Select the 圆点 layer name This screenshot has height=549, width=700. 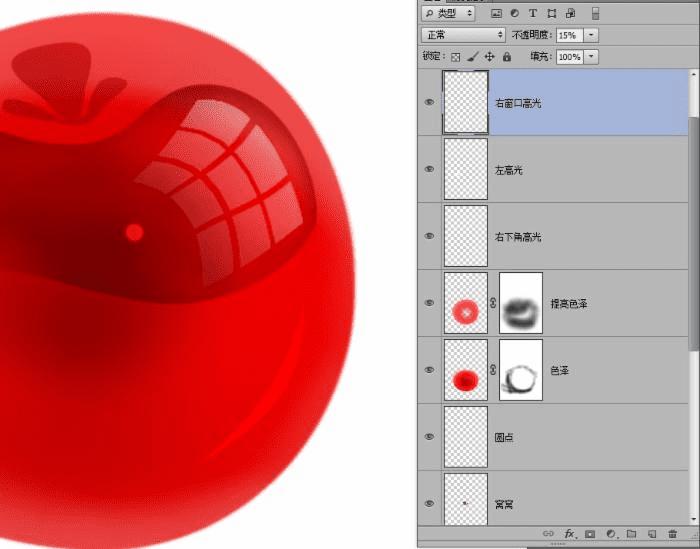[x=504, y=437]
